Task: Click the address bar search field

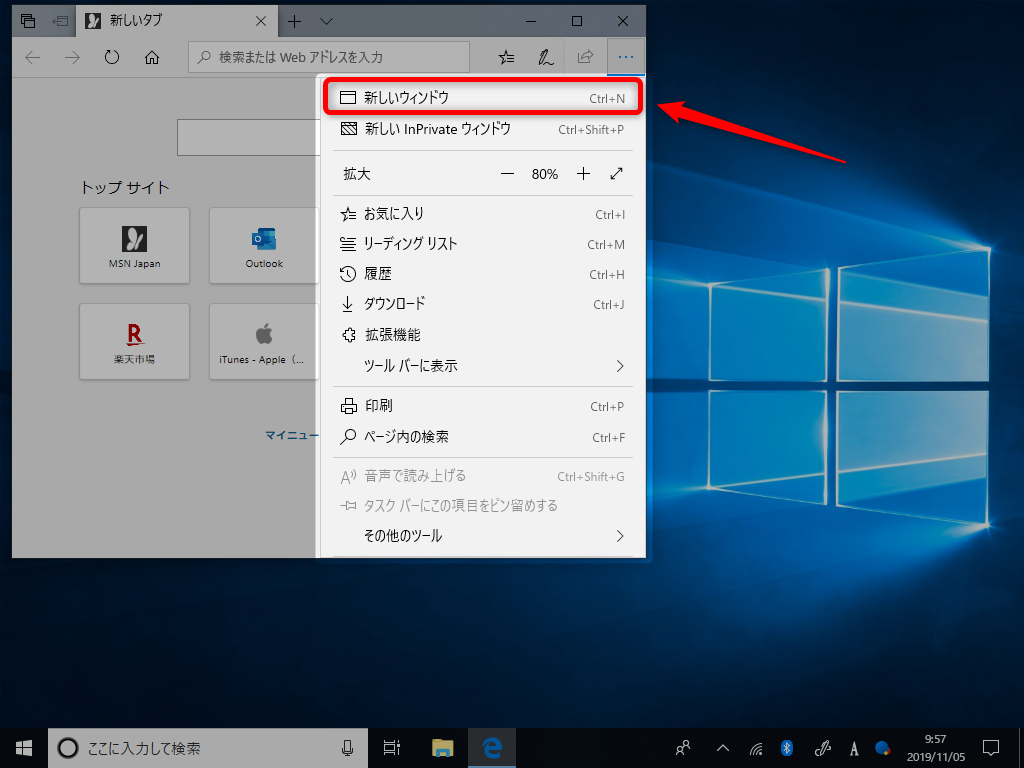Action: (x=330, y=57)
